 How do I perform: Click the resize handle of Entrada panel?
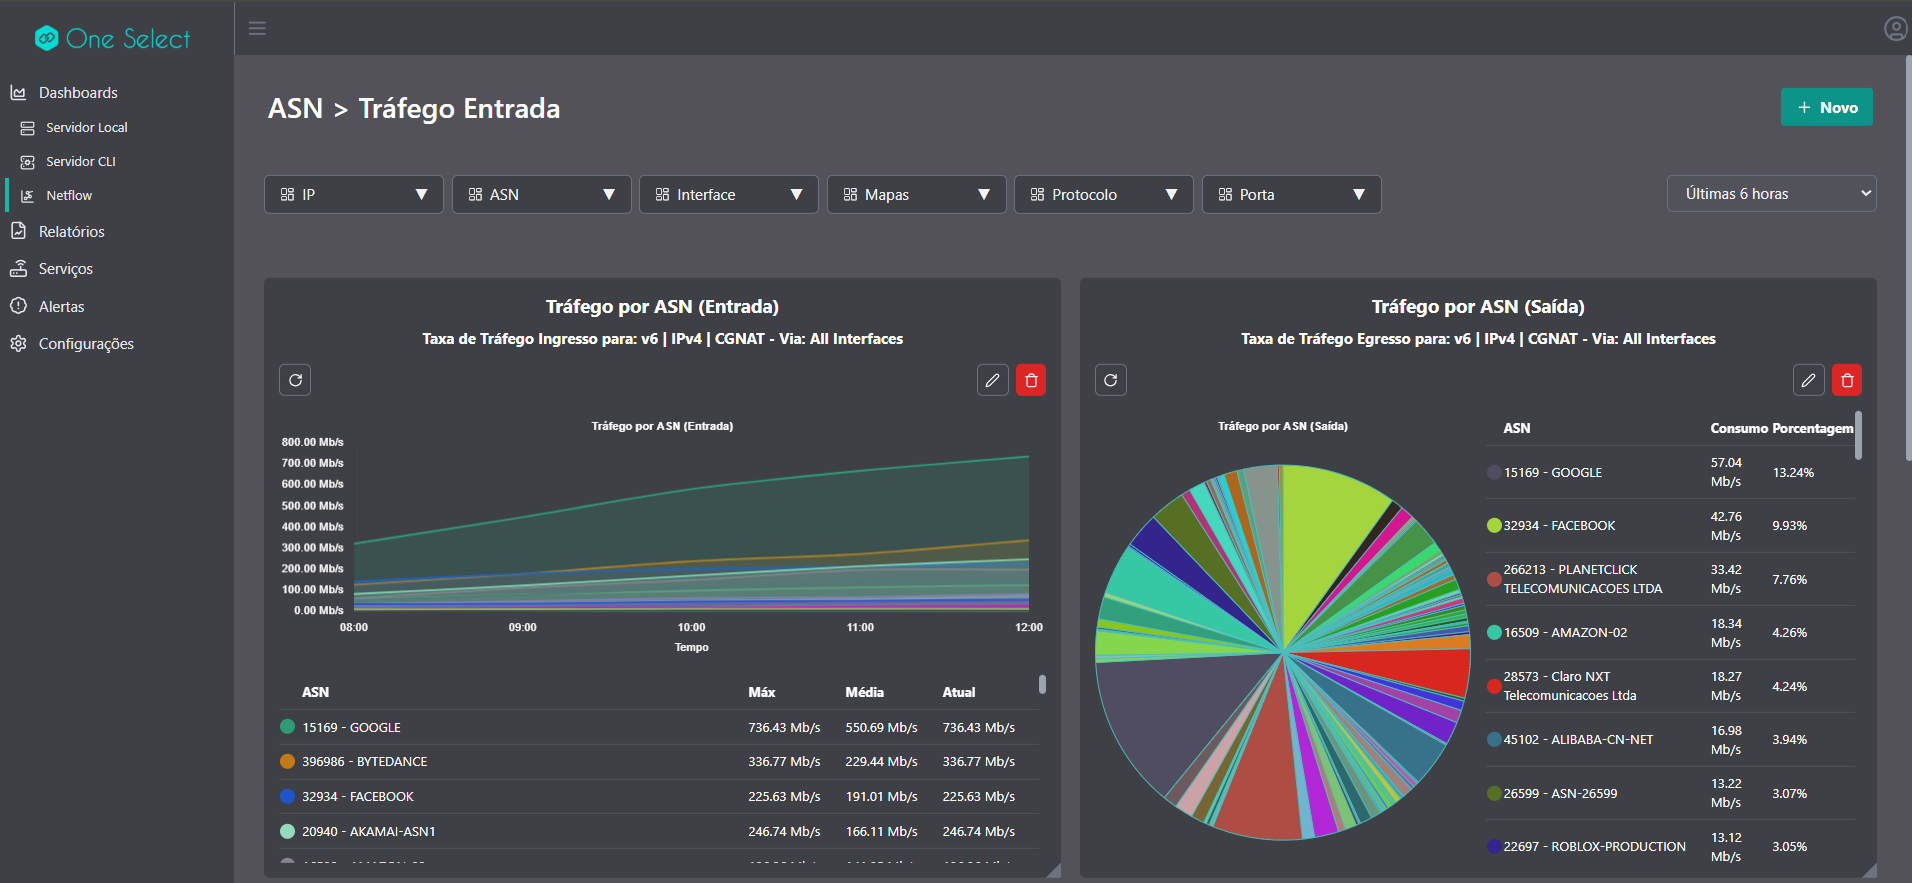click(1053, 870)
